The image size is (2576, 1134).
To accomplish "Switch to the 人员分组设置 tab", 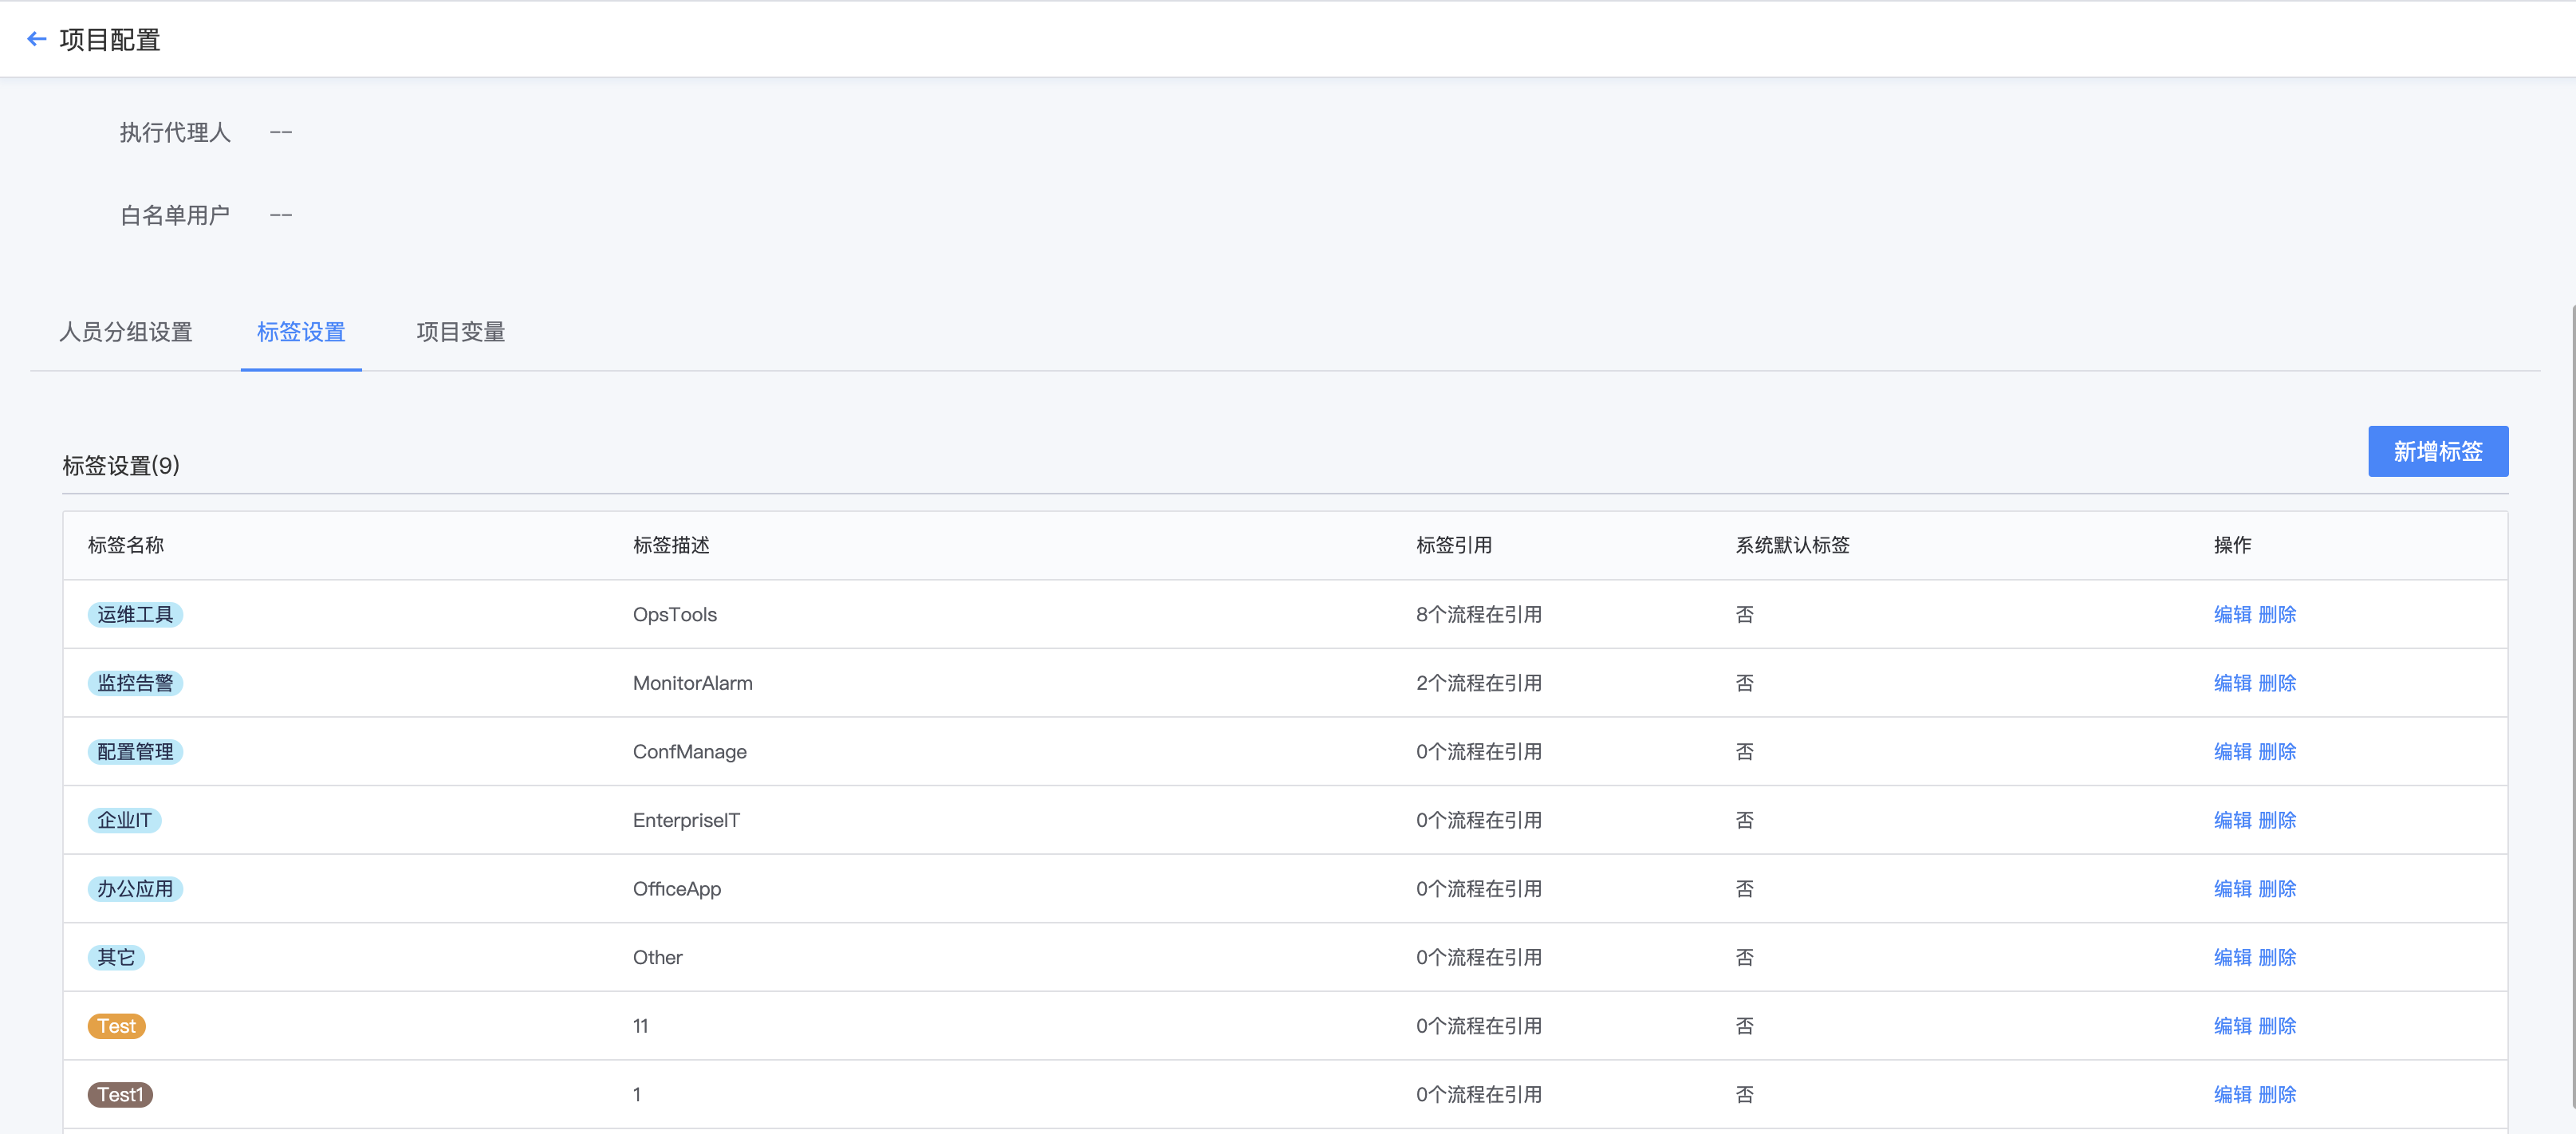I will coord(126,332).
